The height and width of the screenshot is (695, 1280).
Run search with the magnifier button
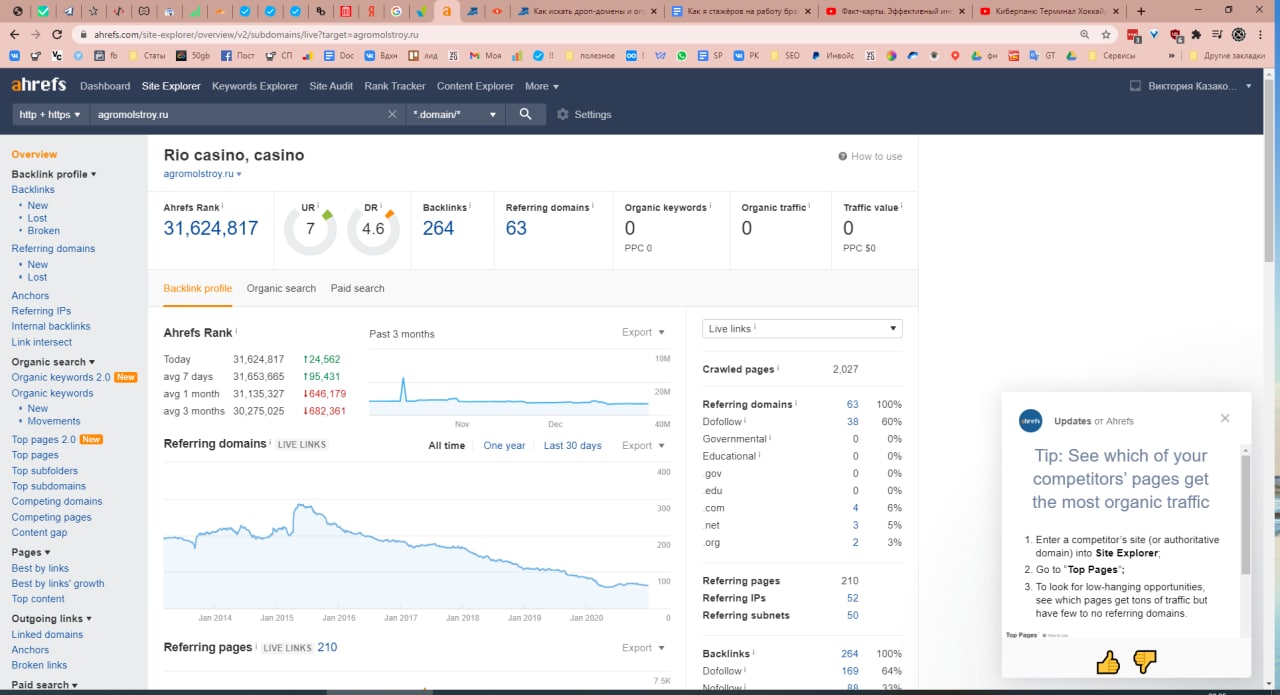tap(526, 115)
